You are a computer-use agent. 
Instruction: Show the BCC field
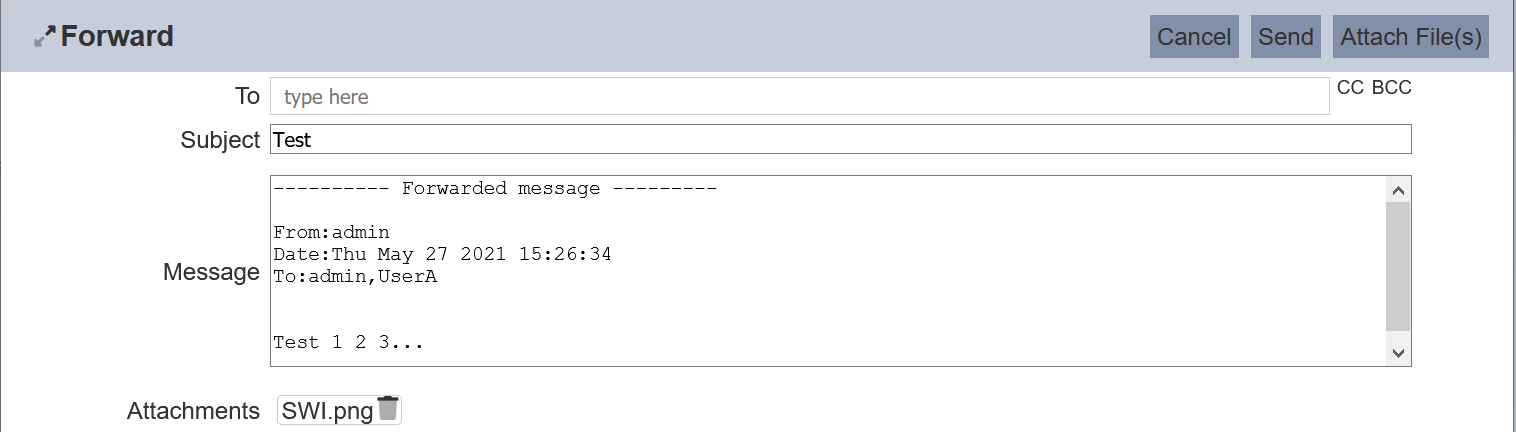pos(1391,88)
